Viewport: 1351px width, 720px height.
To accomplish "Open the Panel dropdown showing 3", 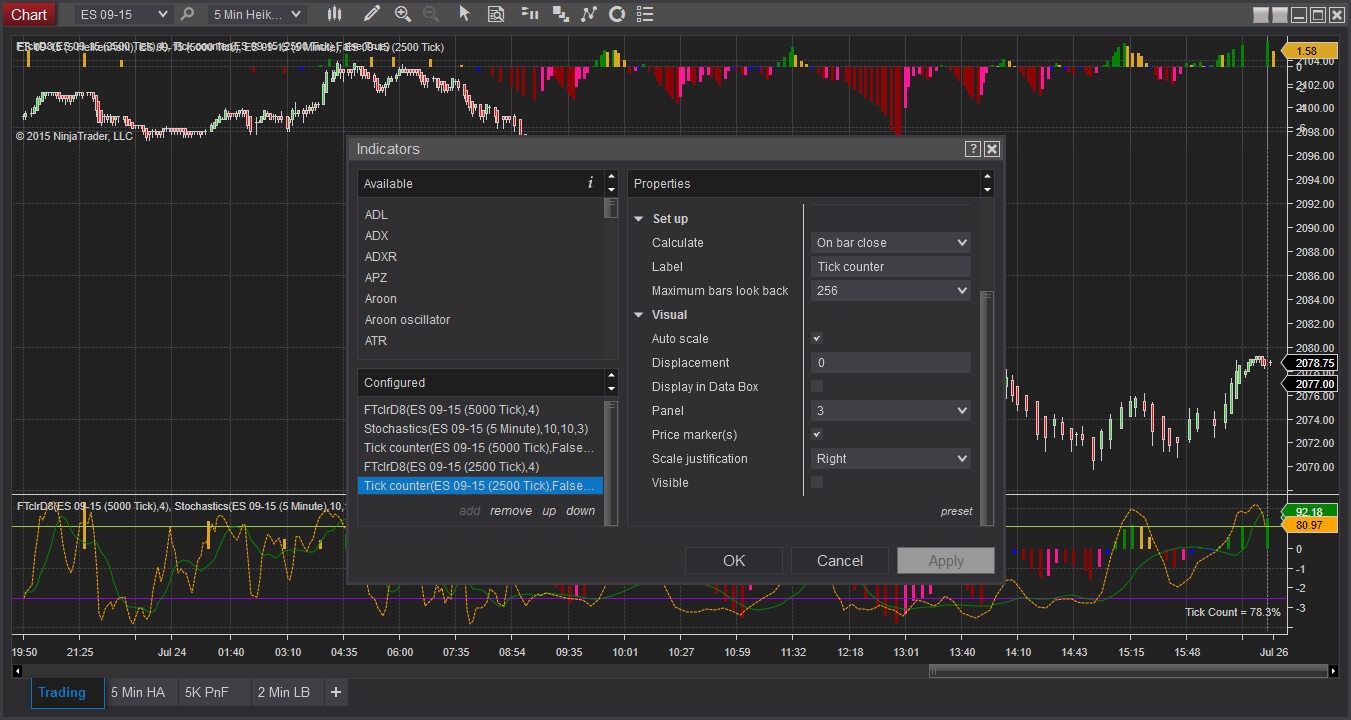I will pyautogui.click(x=891, y=411).
